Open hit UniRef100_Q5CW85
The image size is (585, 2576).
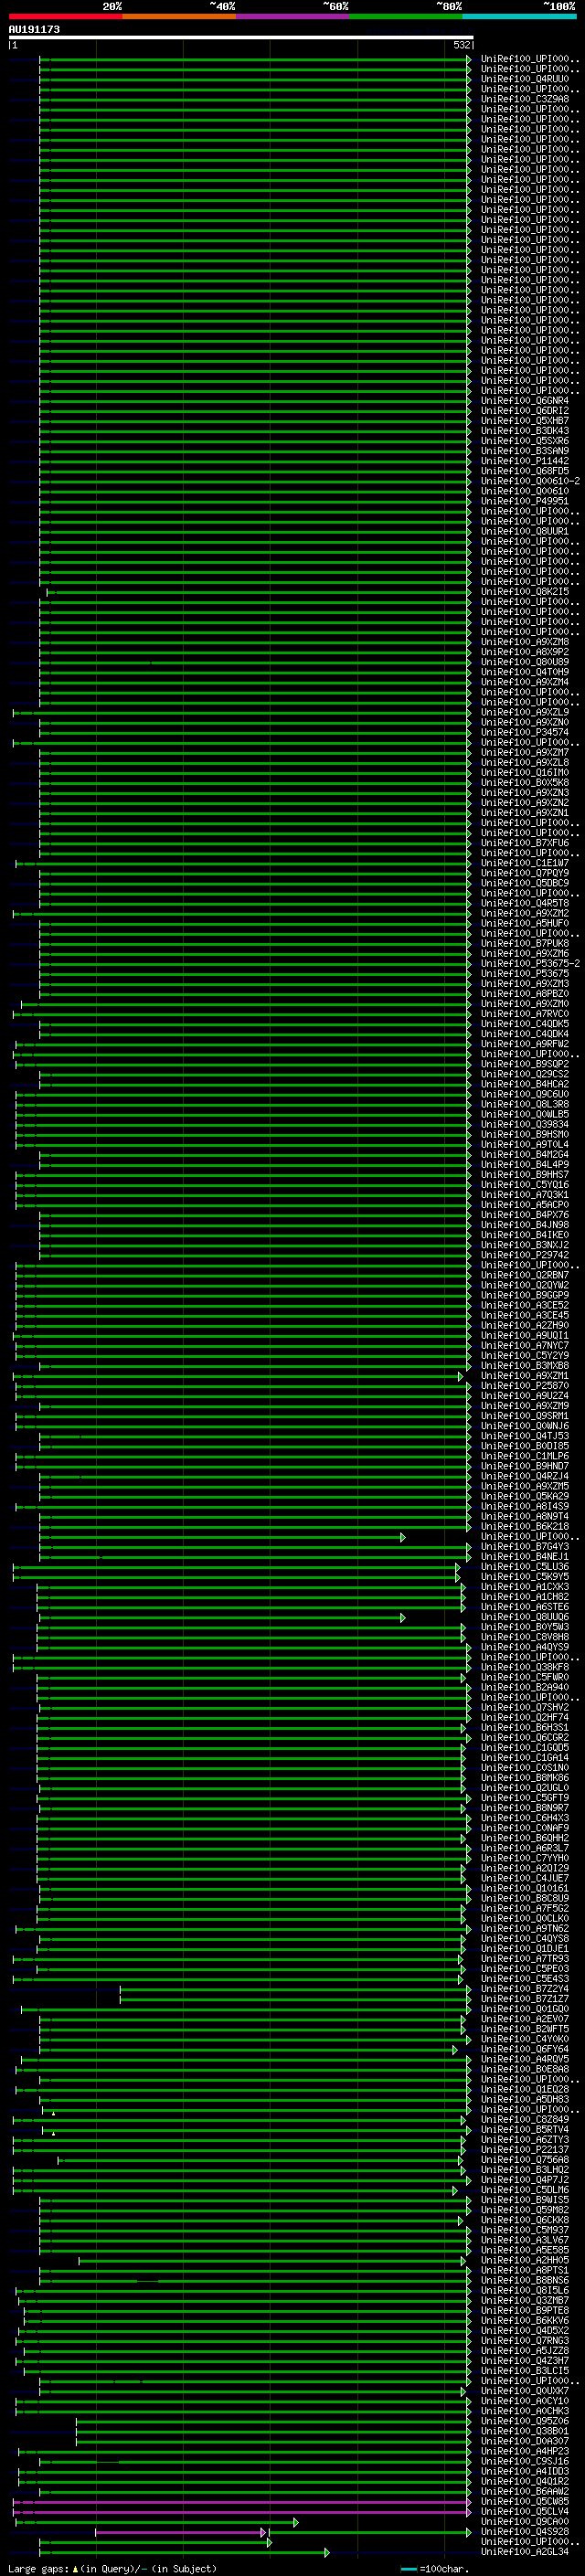[x=525, y=2501]
